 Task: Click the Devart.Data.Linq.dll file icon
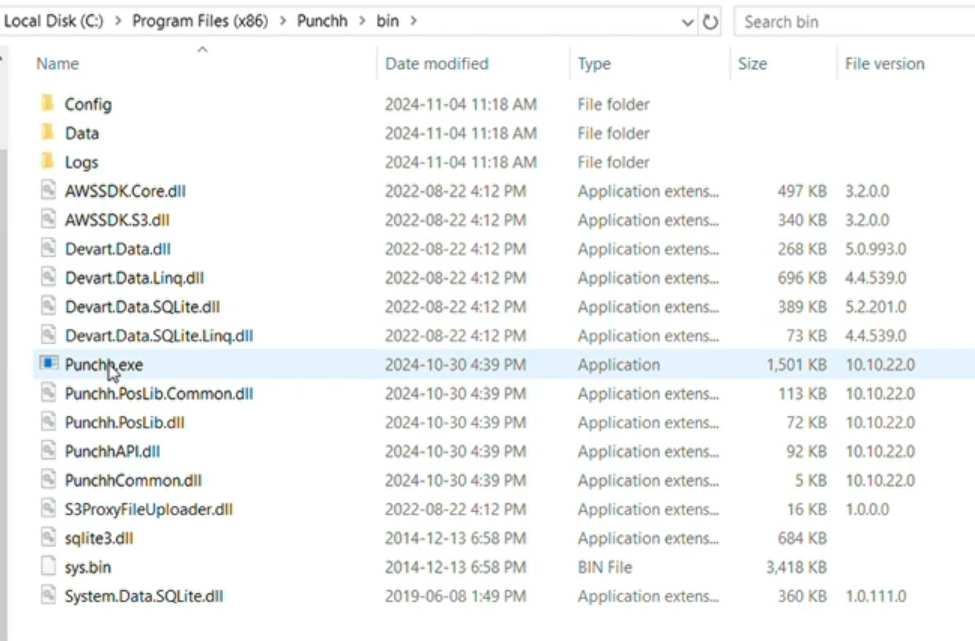tap(49, 277)
